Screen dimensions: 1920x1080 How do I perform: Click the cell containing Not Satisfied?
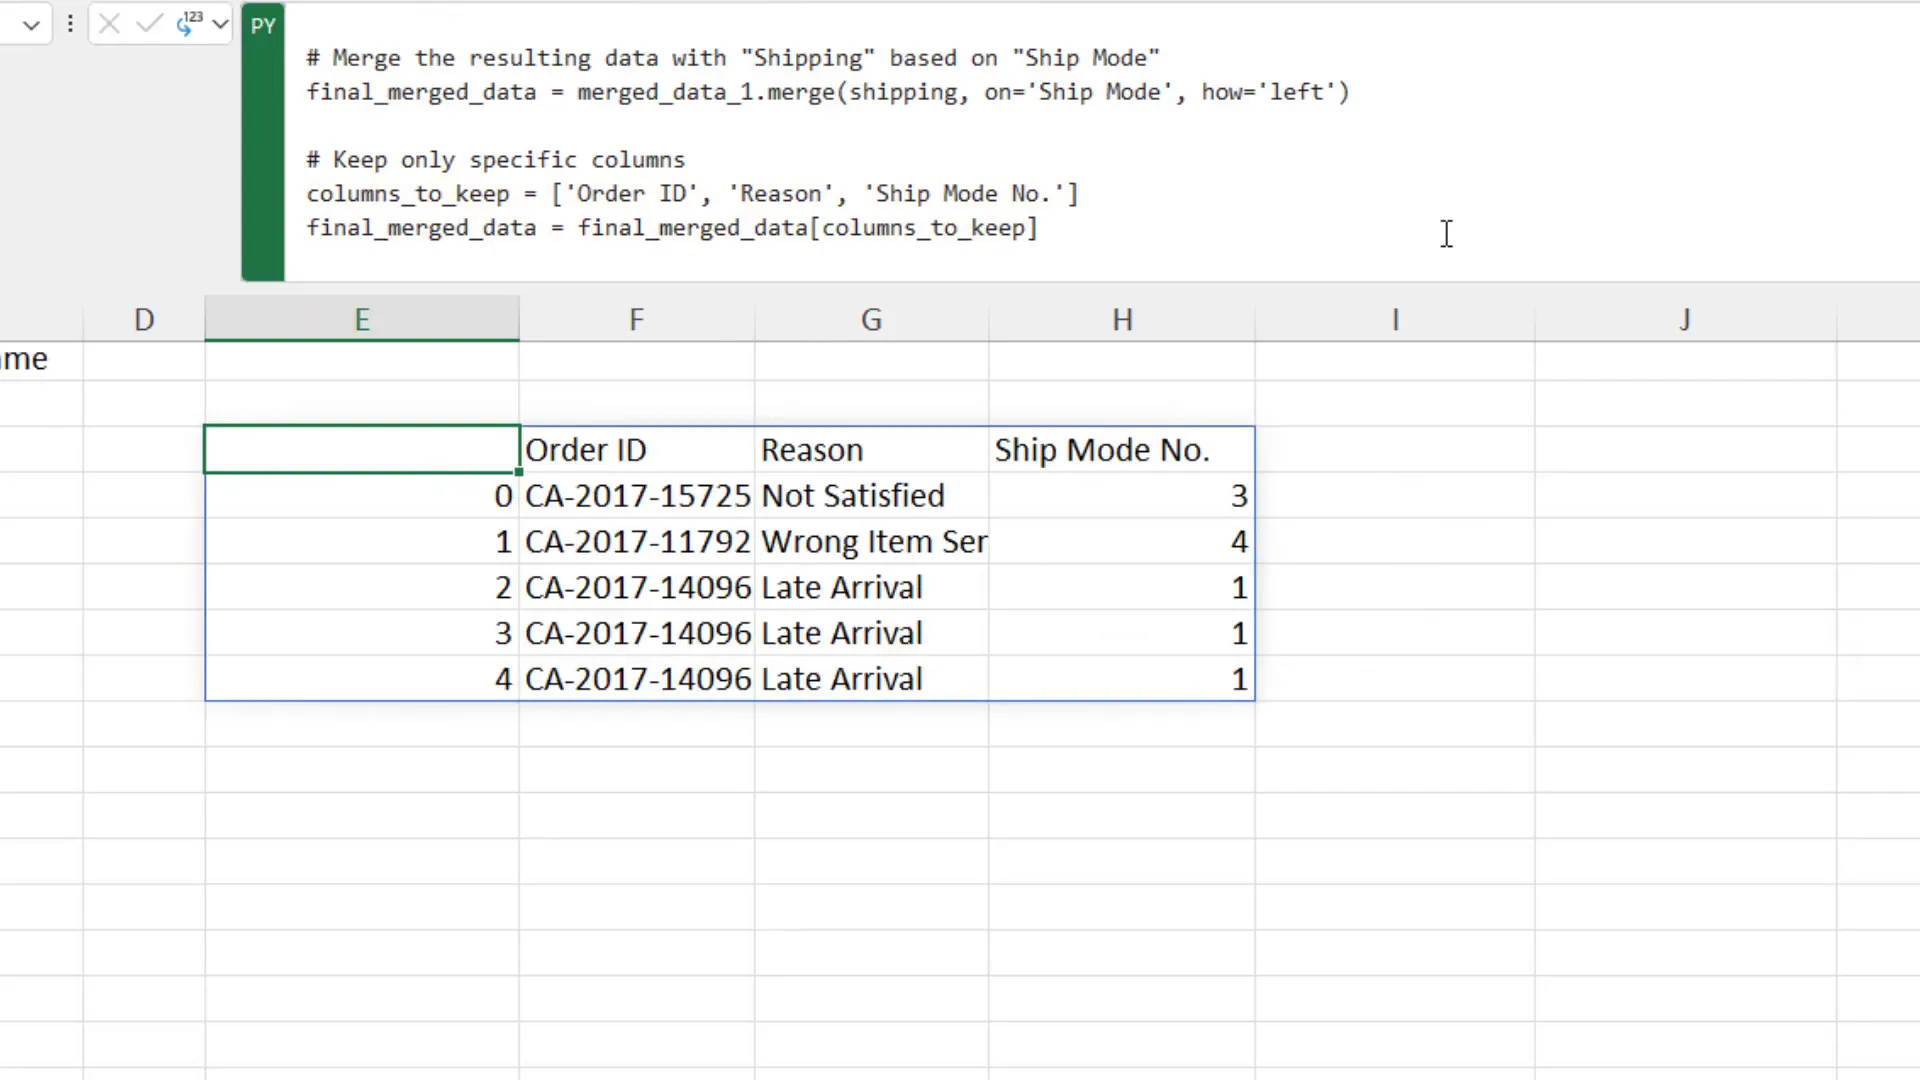[x=852, y=495]
